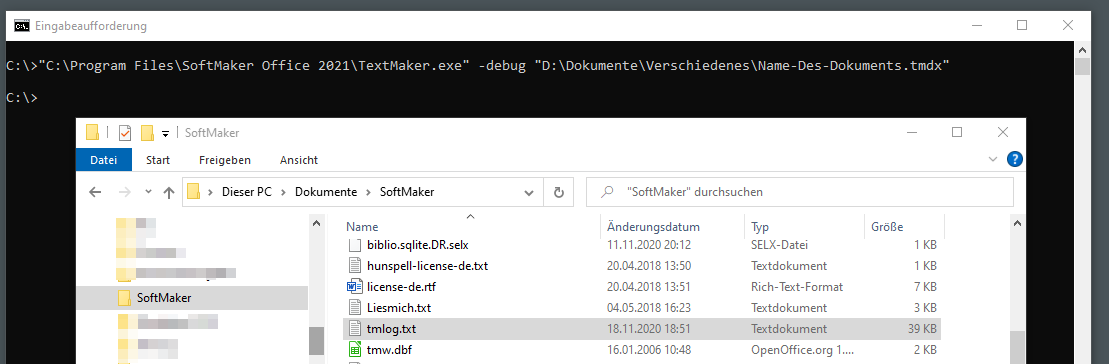Click the hunspell-license-de.txt file icon

(354, 266)
